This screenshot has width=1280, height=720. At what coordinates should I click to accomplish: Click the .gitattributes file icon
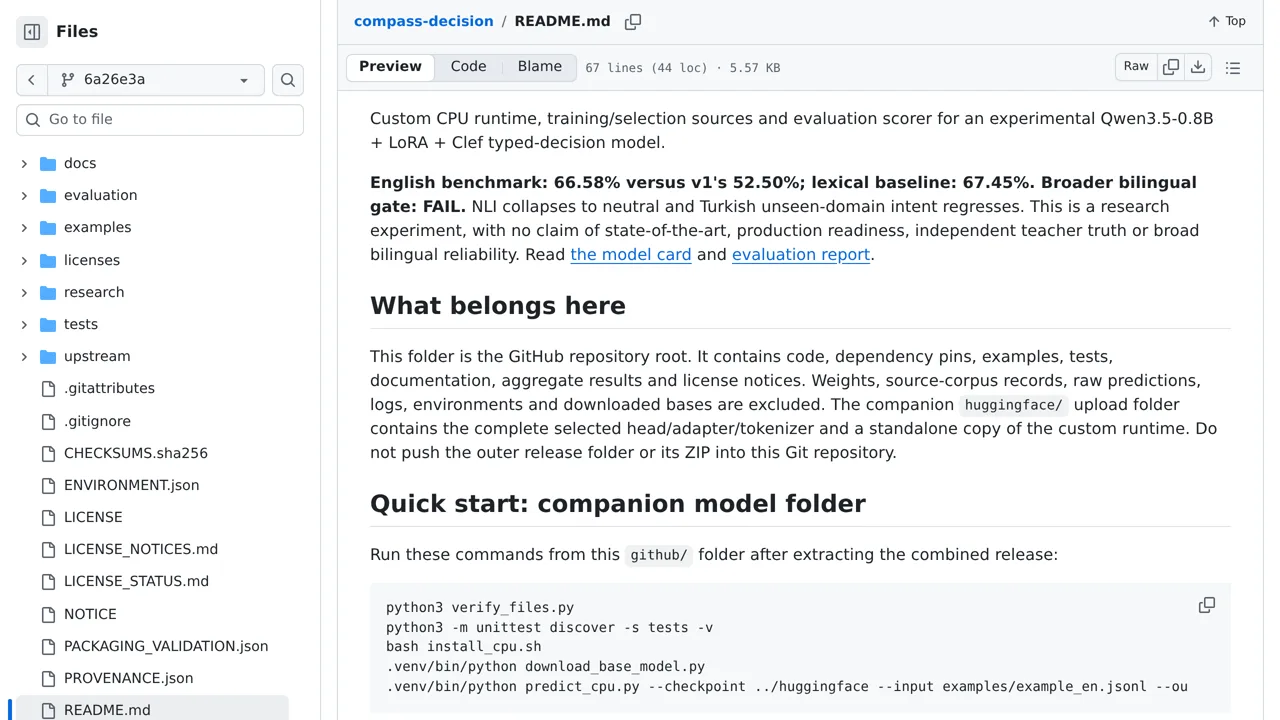coord(48,388)
